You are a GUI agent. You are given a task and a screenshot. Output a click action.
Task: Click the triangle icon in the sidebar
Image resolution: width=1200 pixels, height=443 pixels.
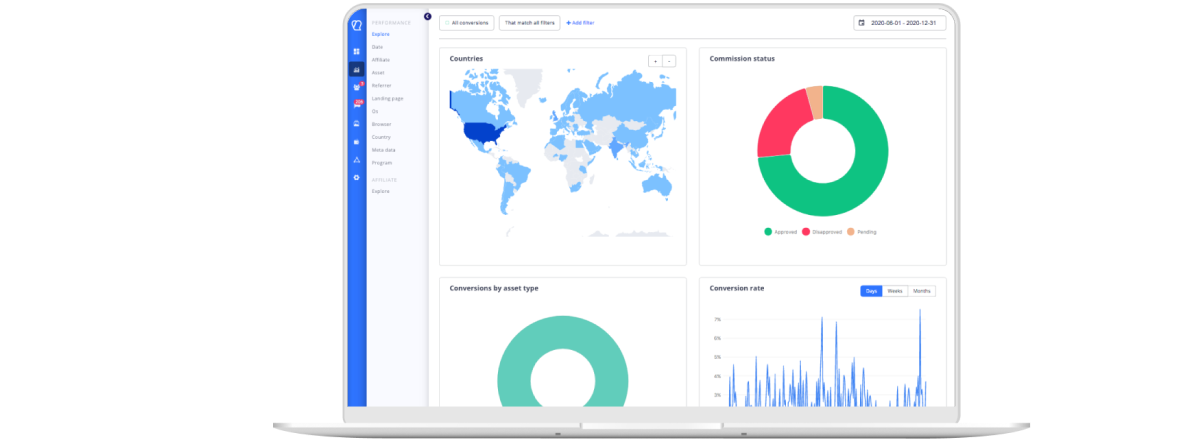356,159
